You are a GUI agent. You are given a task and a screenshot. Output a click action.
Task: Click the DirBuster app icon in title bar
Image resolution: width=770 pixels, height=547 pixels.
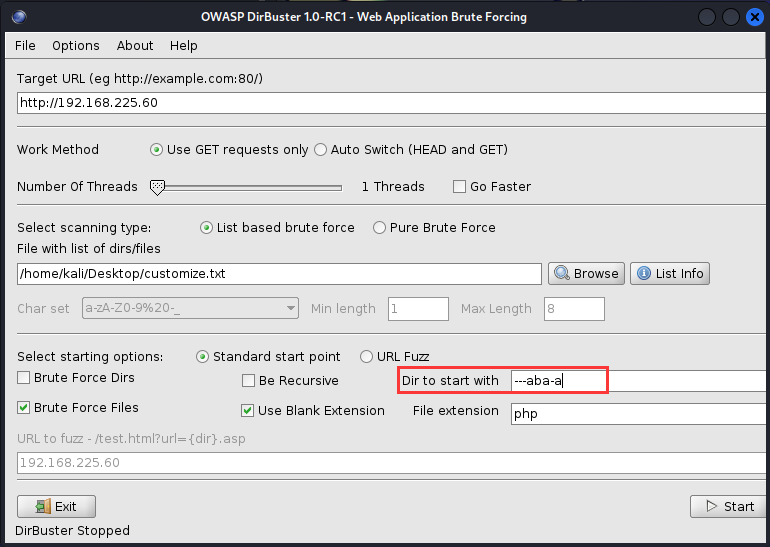[x=19, y=17]
